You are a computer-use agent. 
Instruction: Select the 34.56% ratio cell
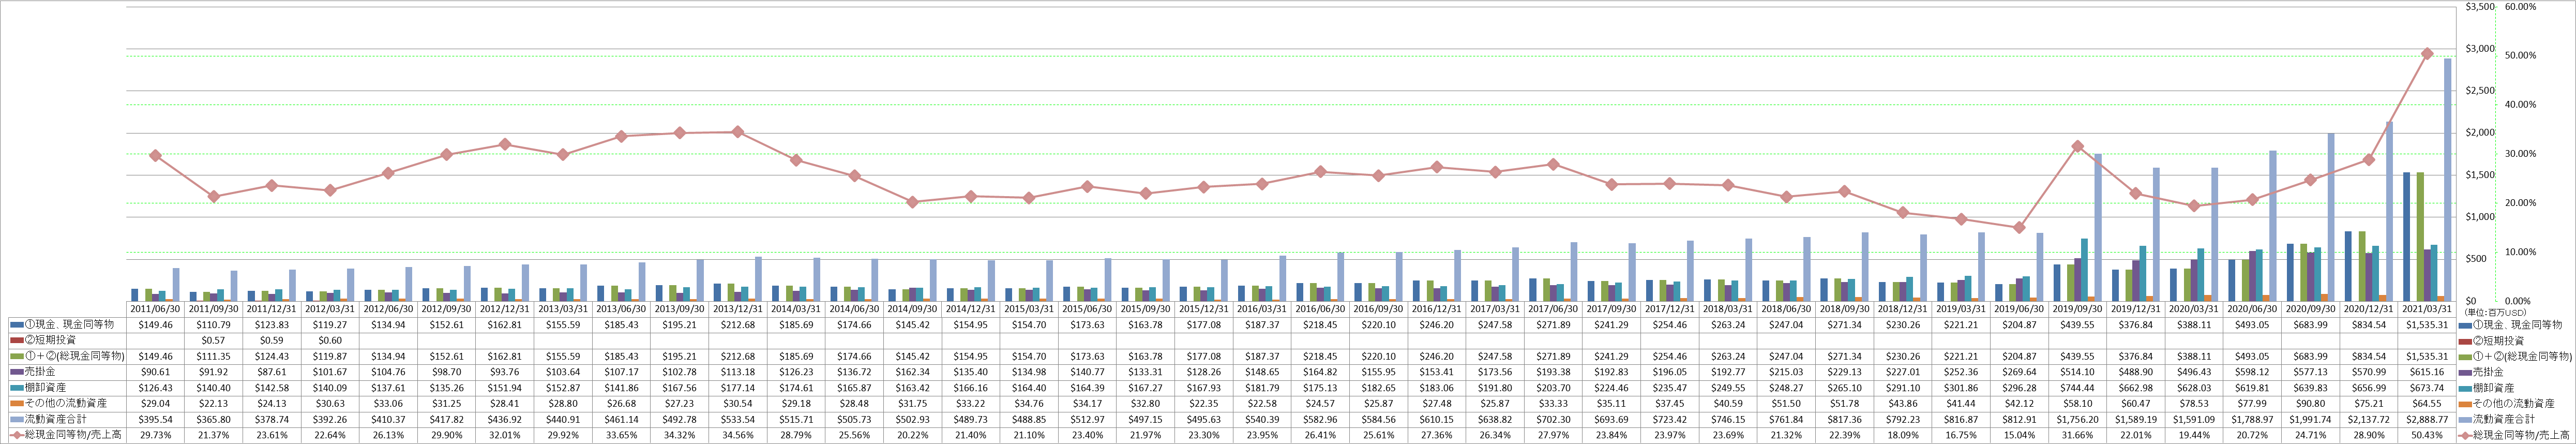[x=737, y=435]
